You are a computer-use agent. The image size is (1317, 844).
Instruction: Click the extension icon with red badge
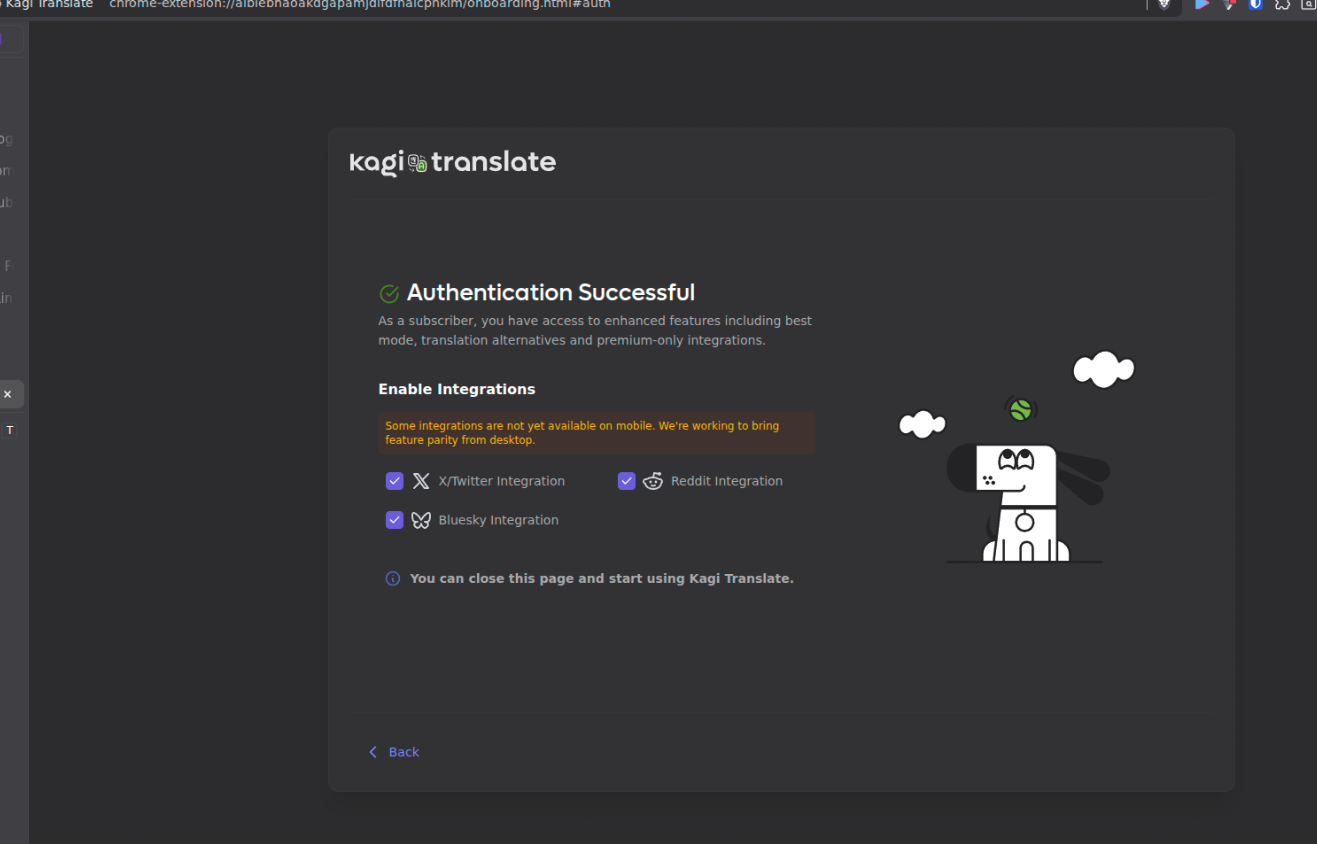pyautogui.click(x=1230, y=4)
